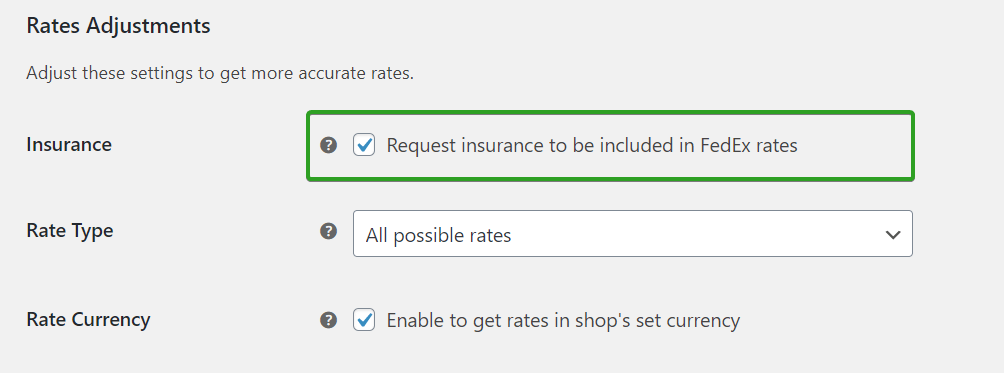Click the 'Adjust these settings' description text

220,74
